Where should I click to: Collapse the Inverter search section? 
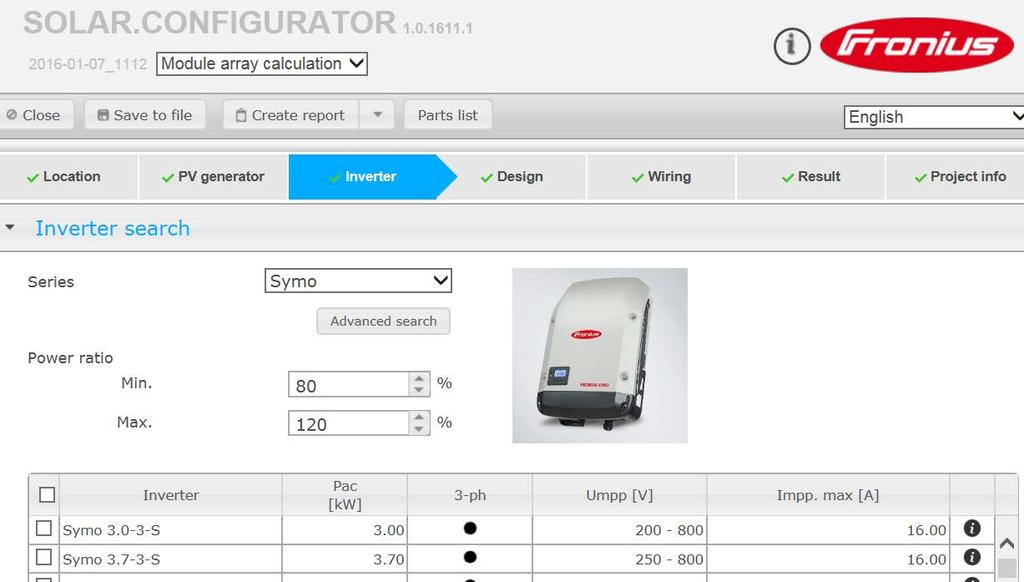[x=10, y=228]
